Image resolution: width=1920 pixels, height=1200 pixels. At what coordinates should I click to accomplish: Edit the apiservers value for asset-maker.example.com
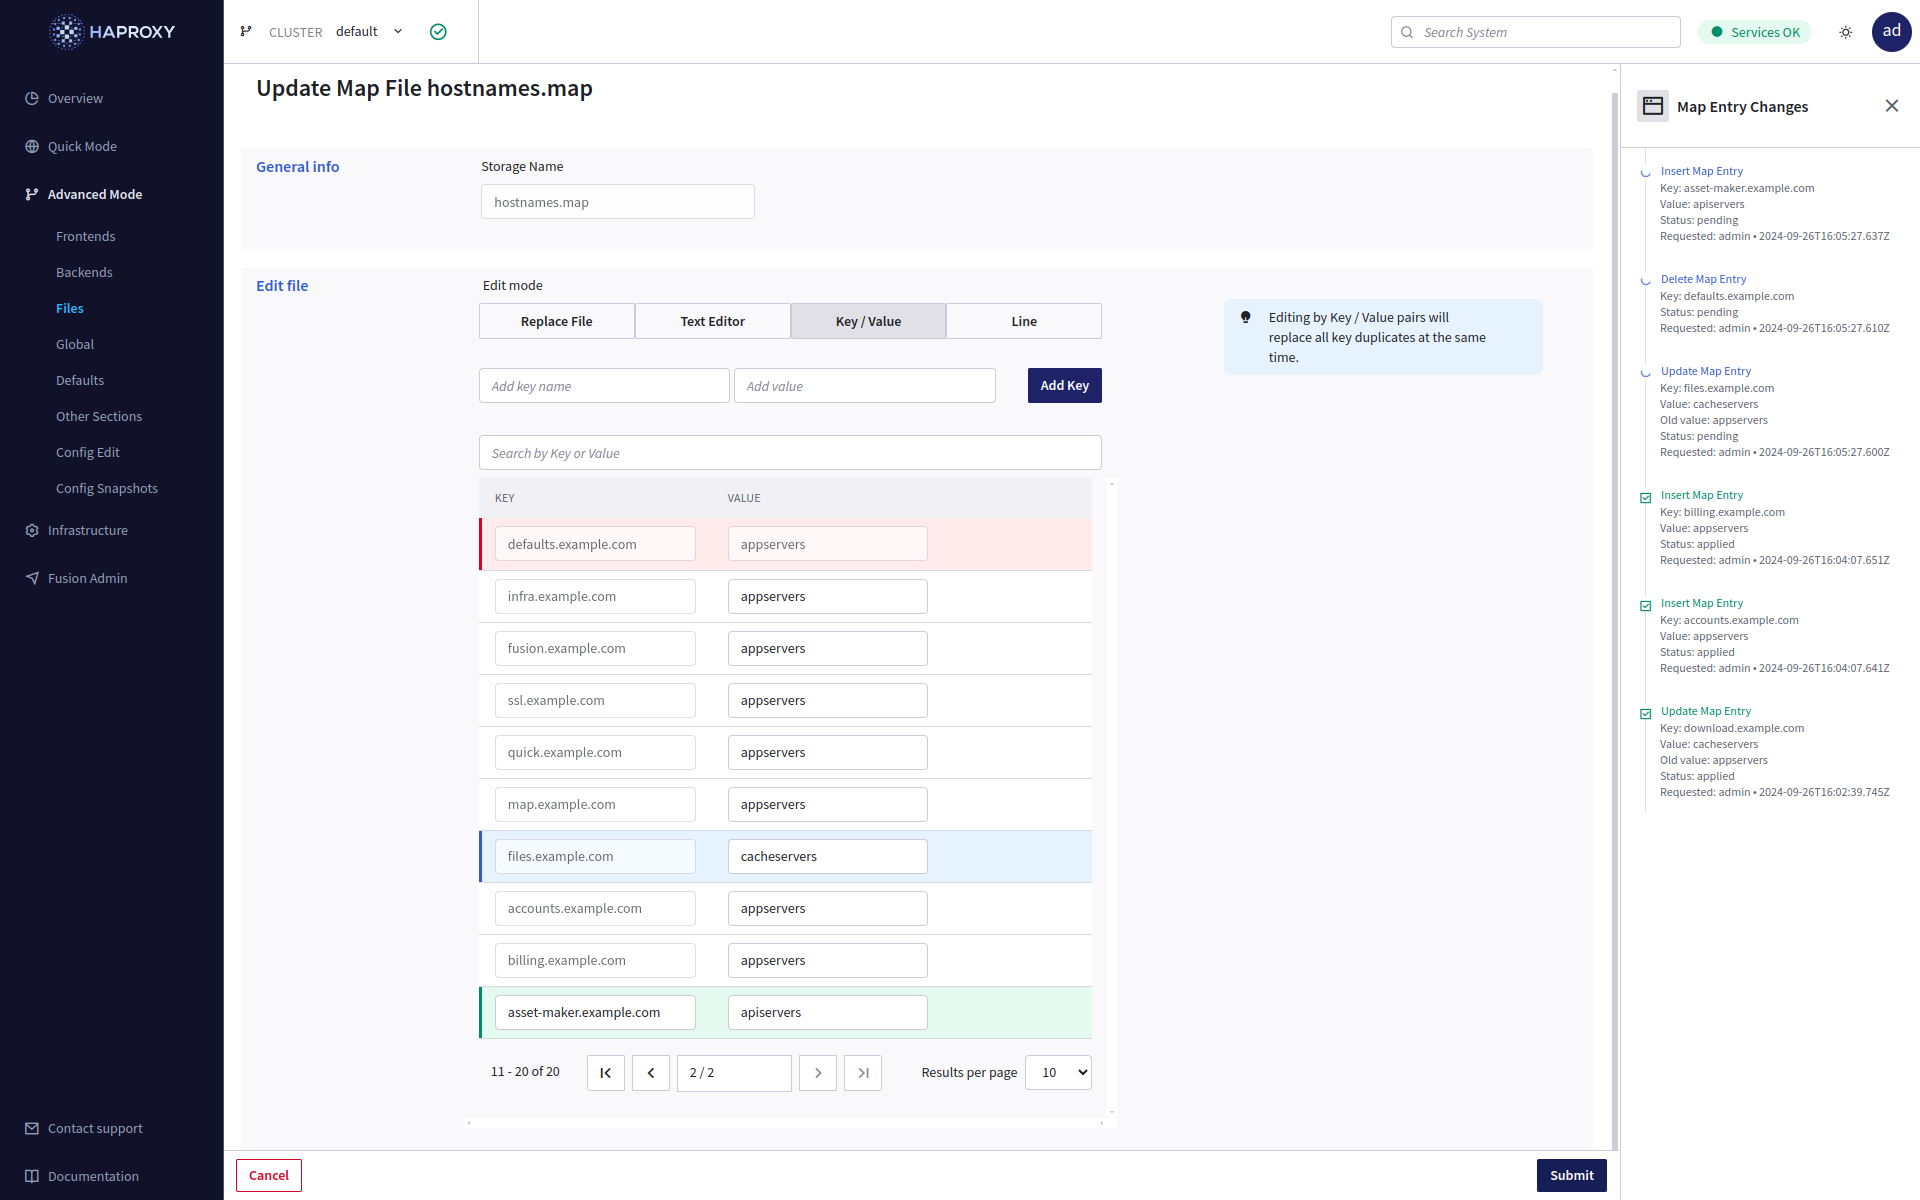tap(828, 1013)
